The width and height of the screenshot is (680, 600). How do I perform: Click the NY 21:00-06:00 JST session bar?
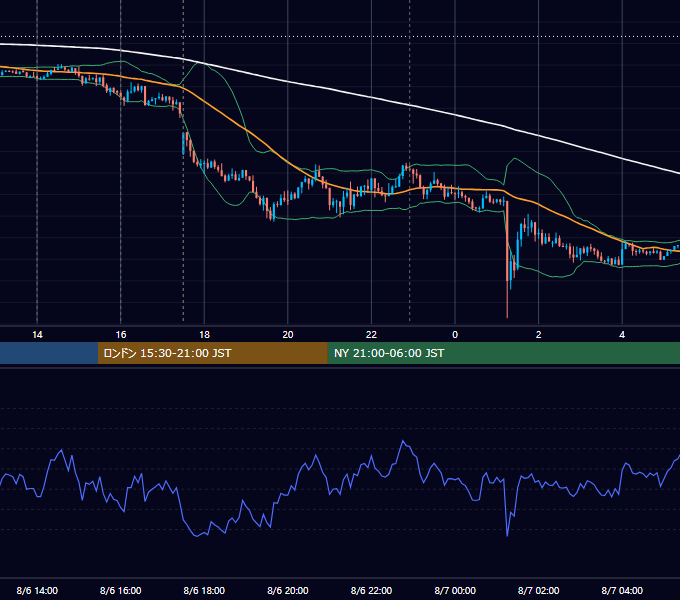tap(503, 353)
